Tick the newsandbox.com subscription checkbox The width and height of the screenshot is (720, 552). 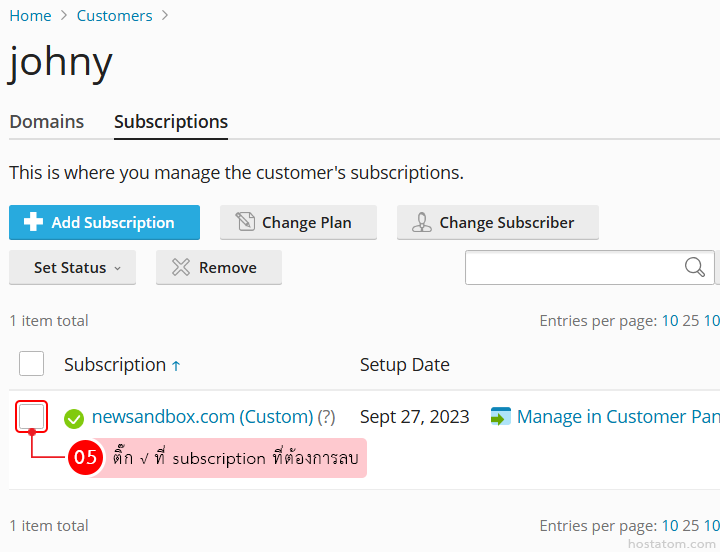pyautogui.click(x=31, y=417)
